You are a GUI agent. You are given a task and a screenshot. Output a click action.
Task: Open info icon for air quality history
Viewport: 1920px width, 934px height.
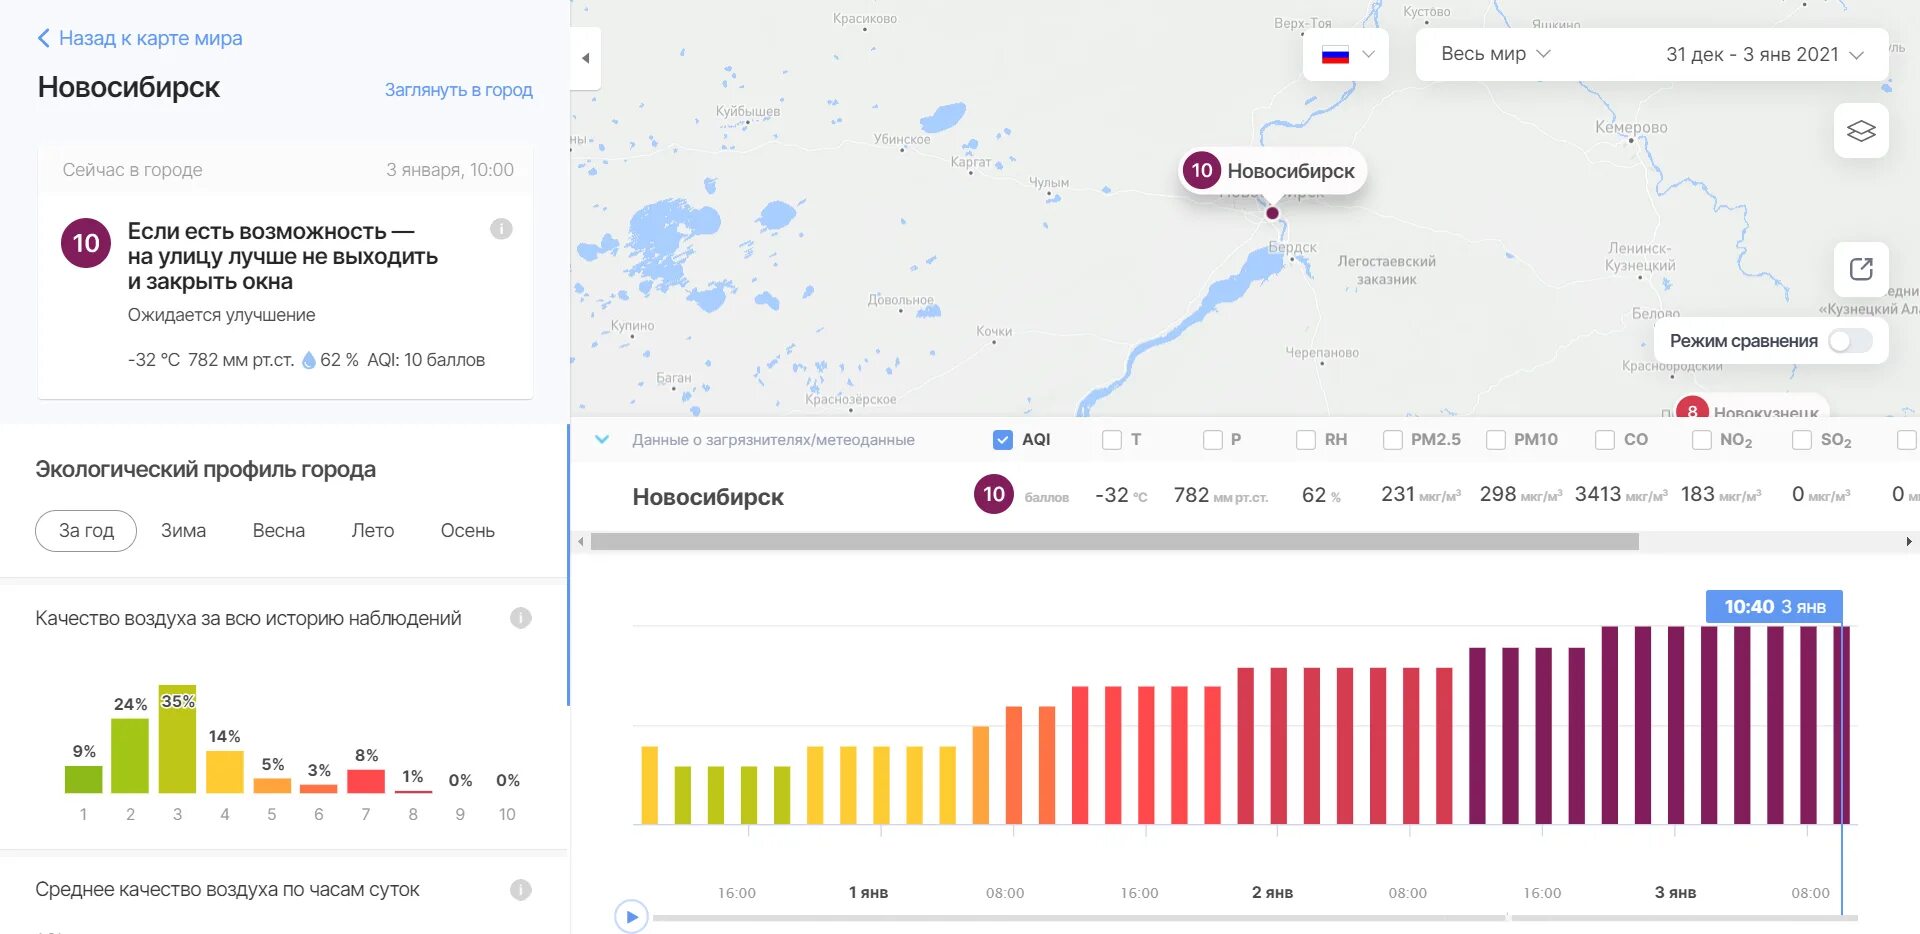tap(521, 618)
